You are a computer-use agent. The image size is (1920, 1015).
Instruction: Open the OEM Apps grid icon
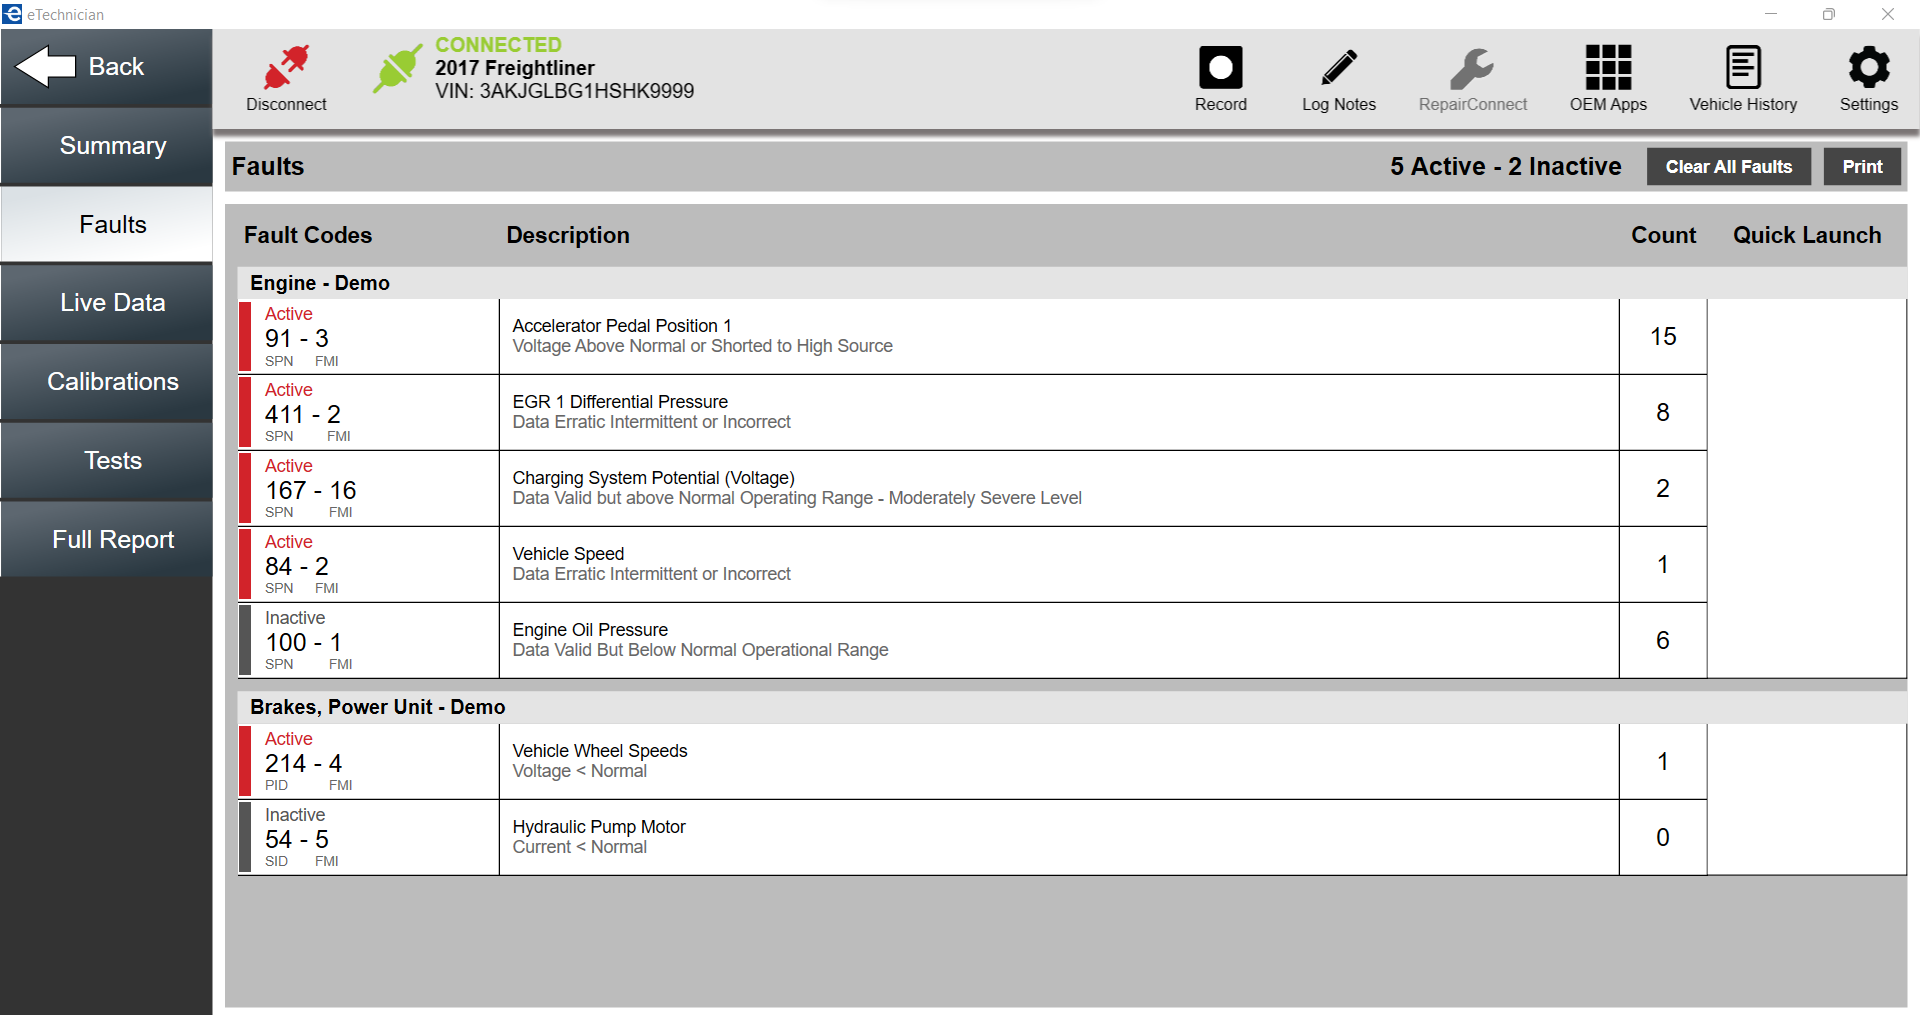(x=1608, y=68)
